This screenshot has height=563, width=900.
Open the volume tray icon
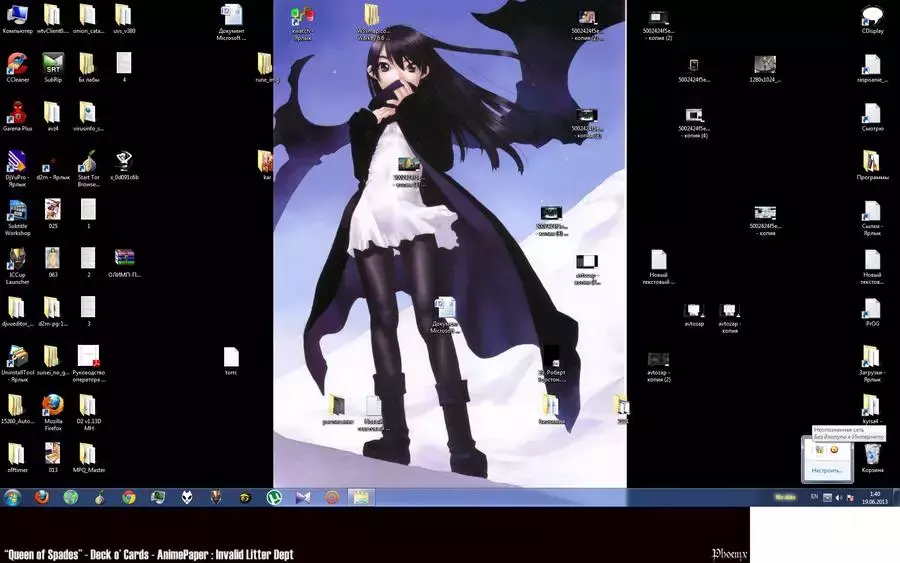click(839, 498)
